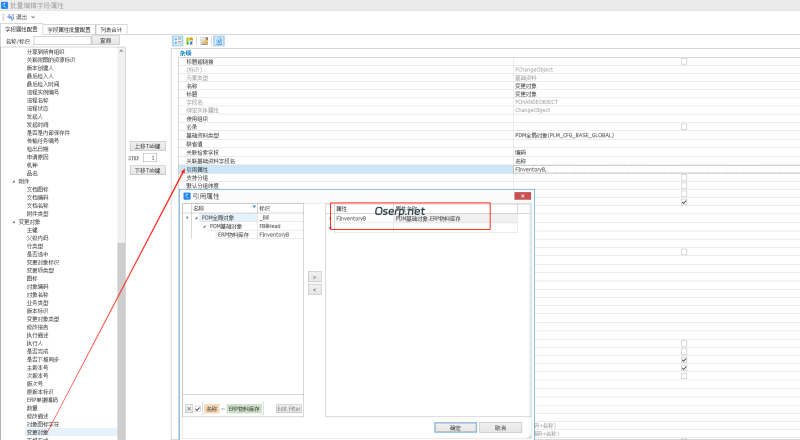Screen dimensions: 800x440
Task: Click the fourth highlighted icon in property toolbar
Action: coord(219,41)
